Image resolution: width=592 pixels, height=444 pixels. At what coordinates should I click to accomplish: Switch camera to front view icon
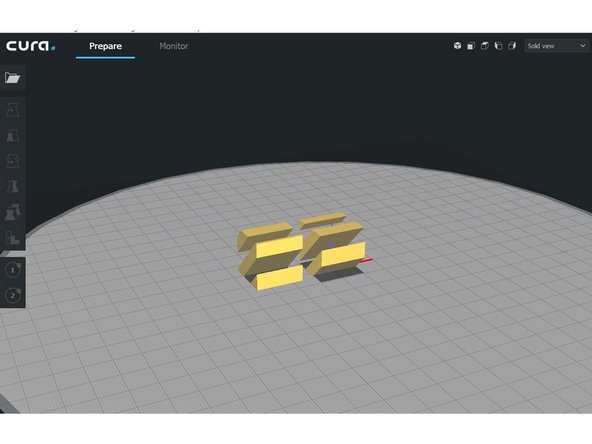pyautogui.click(x=471, y=46)
